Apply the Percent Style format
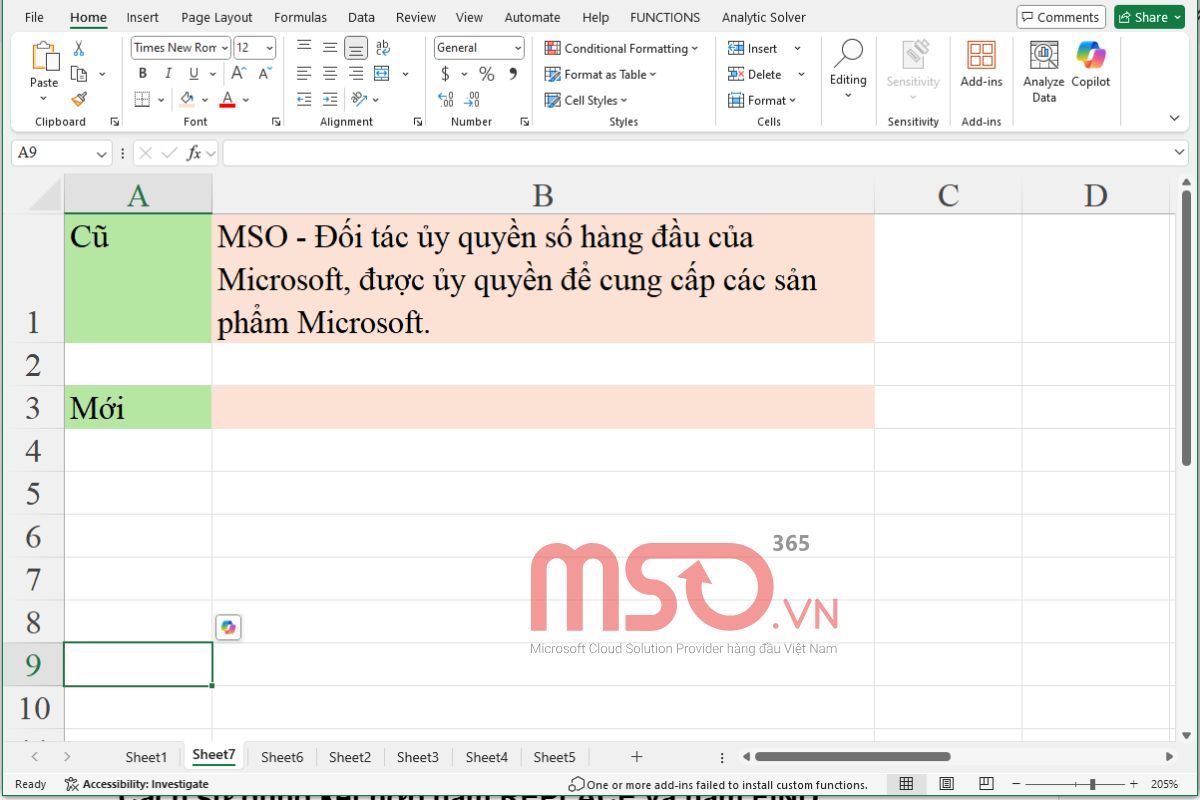 (487, 73)
